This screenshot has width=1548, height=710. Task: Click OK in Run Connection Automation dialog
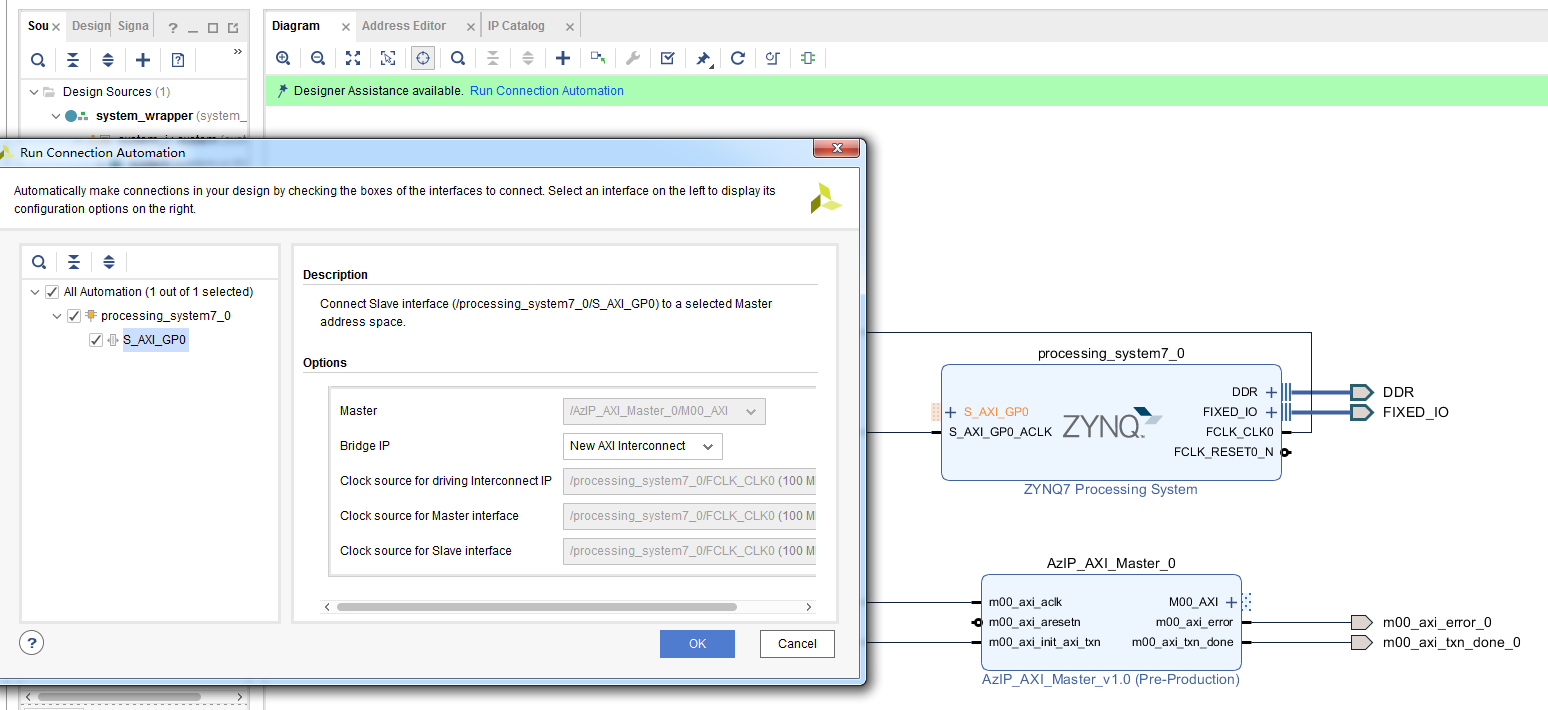[x=697, y=644]
